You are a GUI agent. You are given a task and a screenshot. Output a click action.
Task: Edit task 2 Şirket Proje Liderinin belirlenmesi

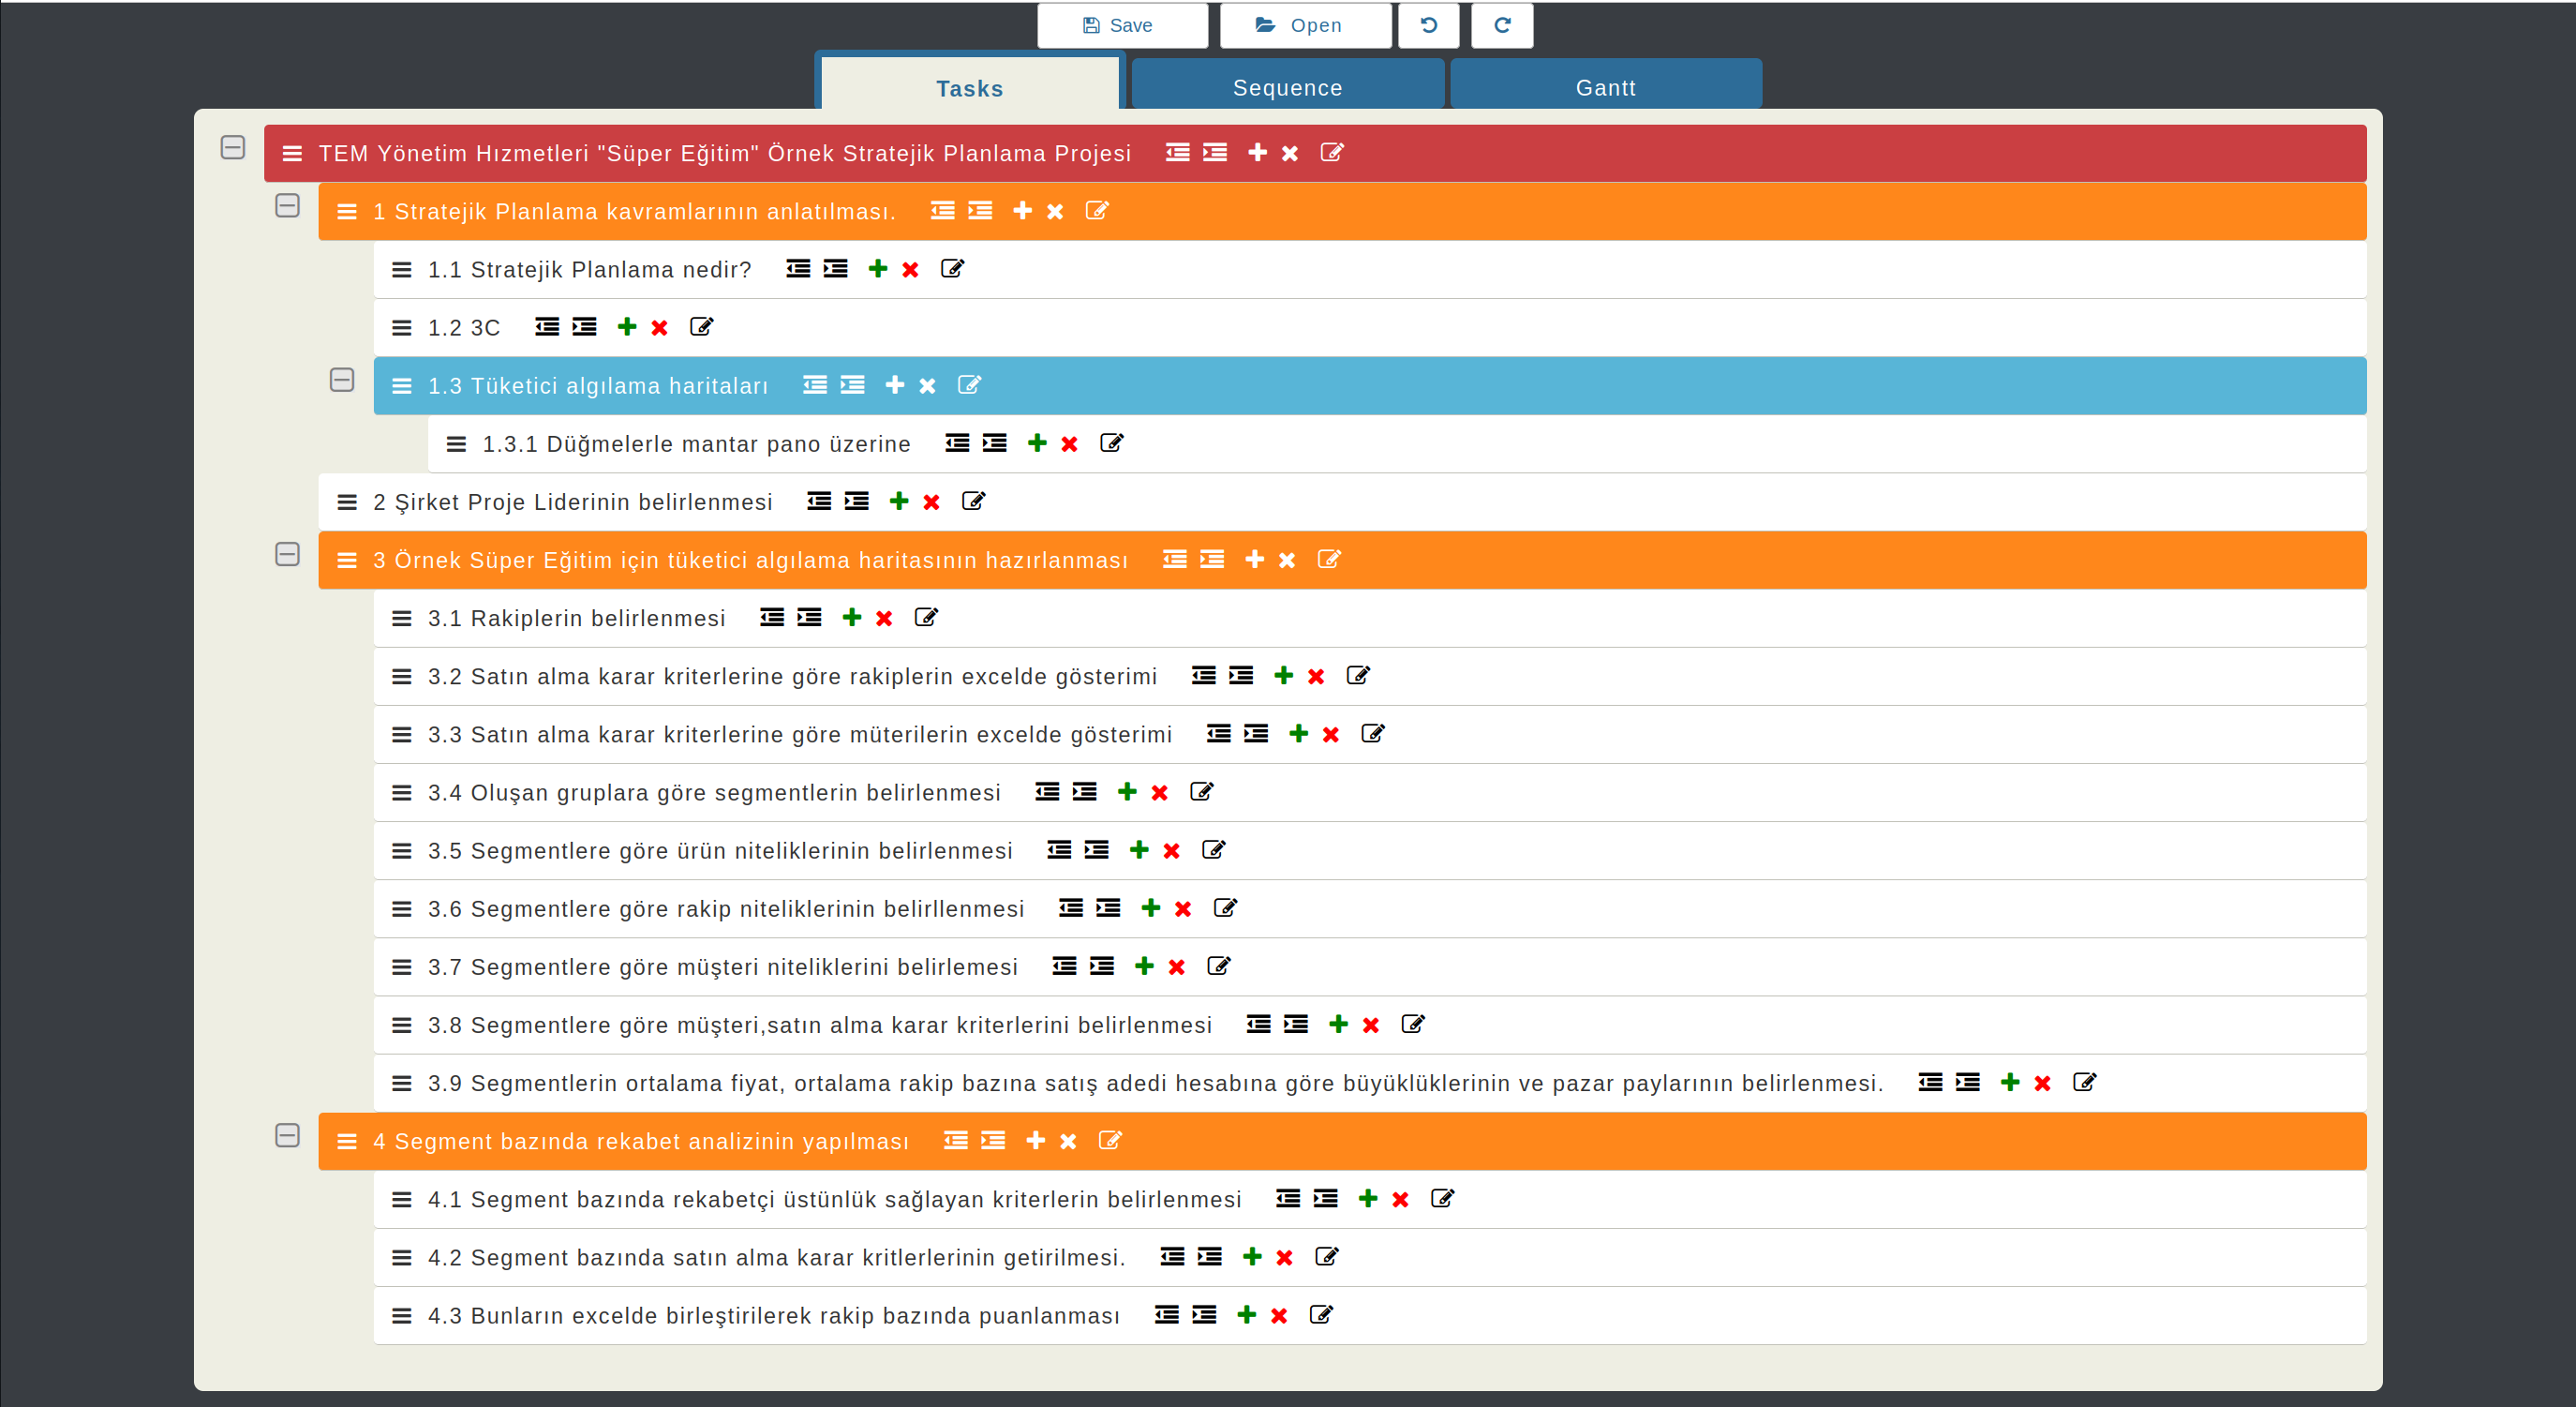[x=973, y=502]
